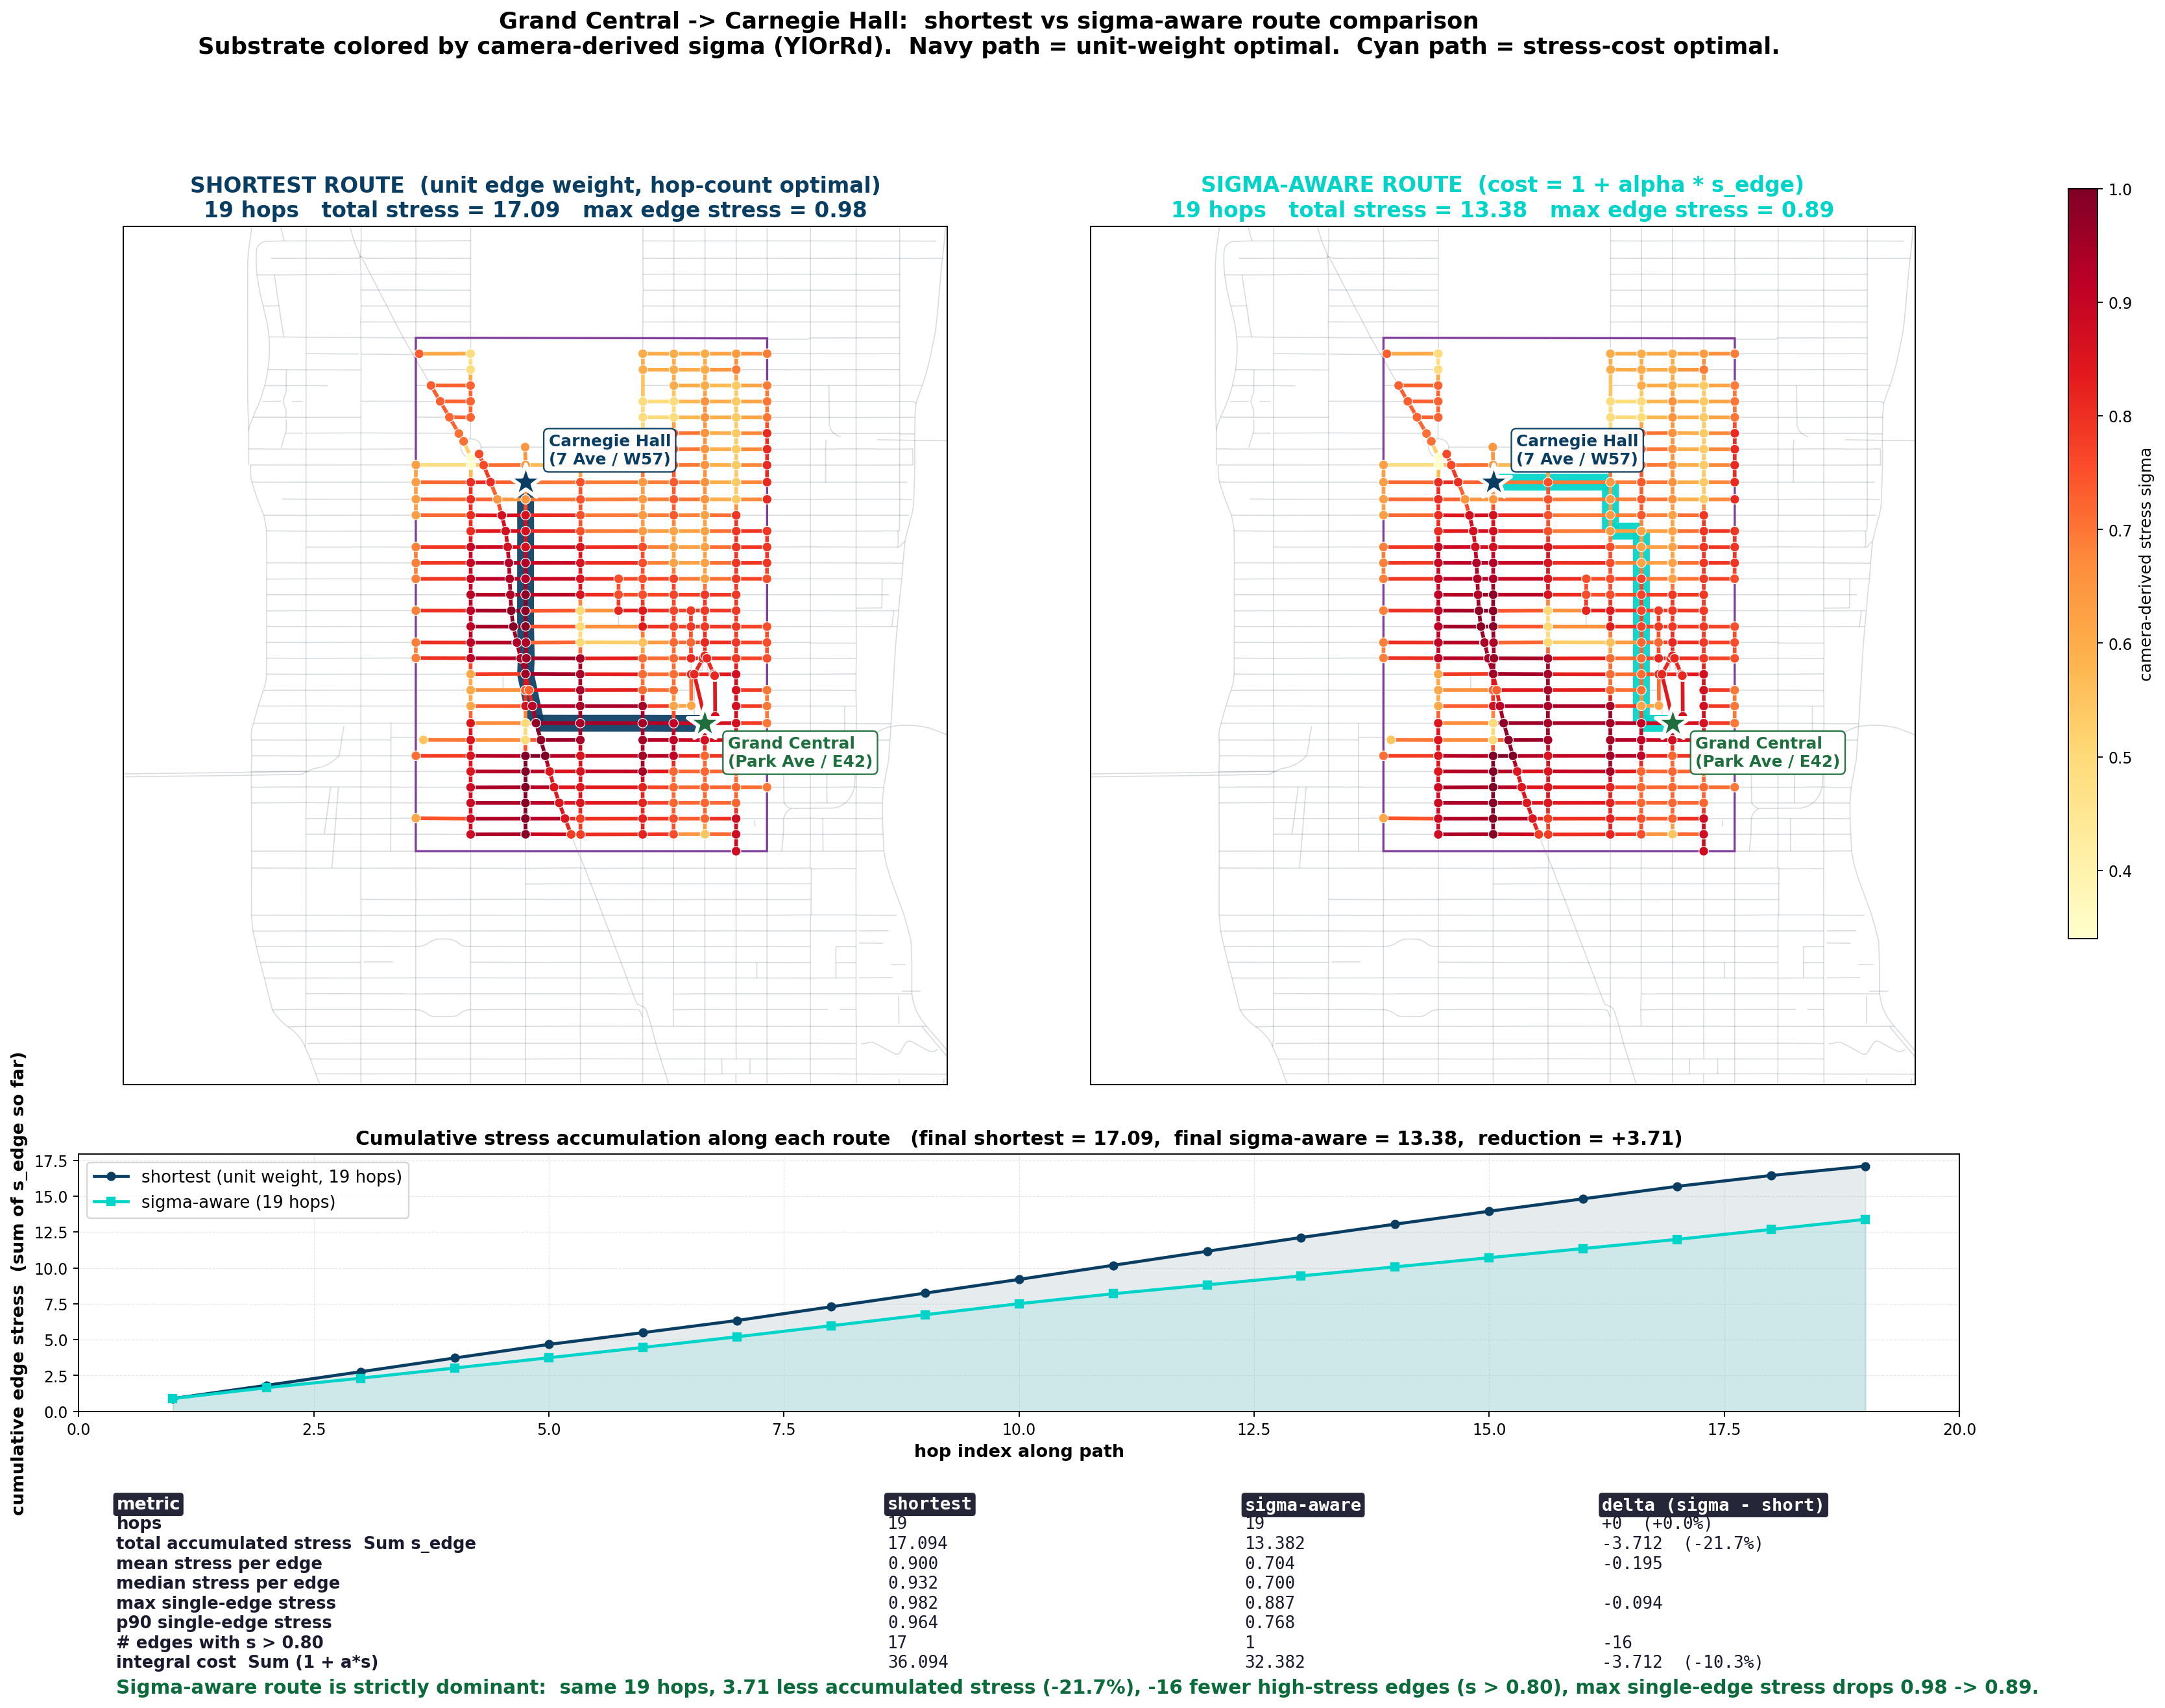This screenshot has width=2165, height=1708.
Task: Click the sigma-aware total stress value 13.382
Action: tap(1274, 1543)
